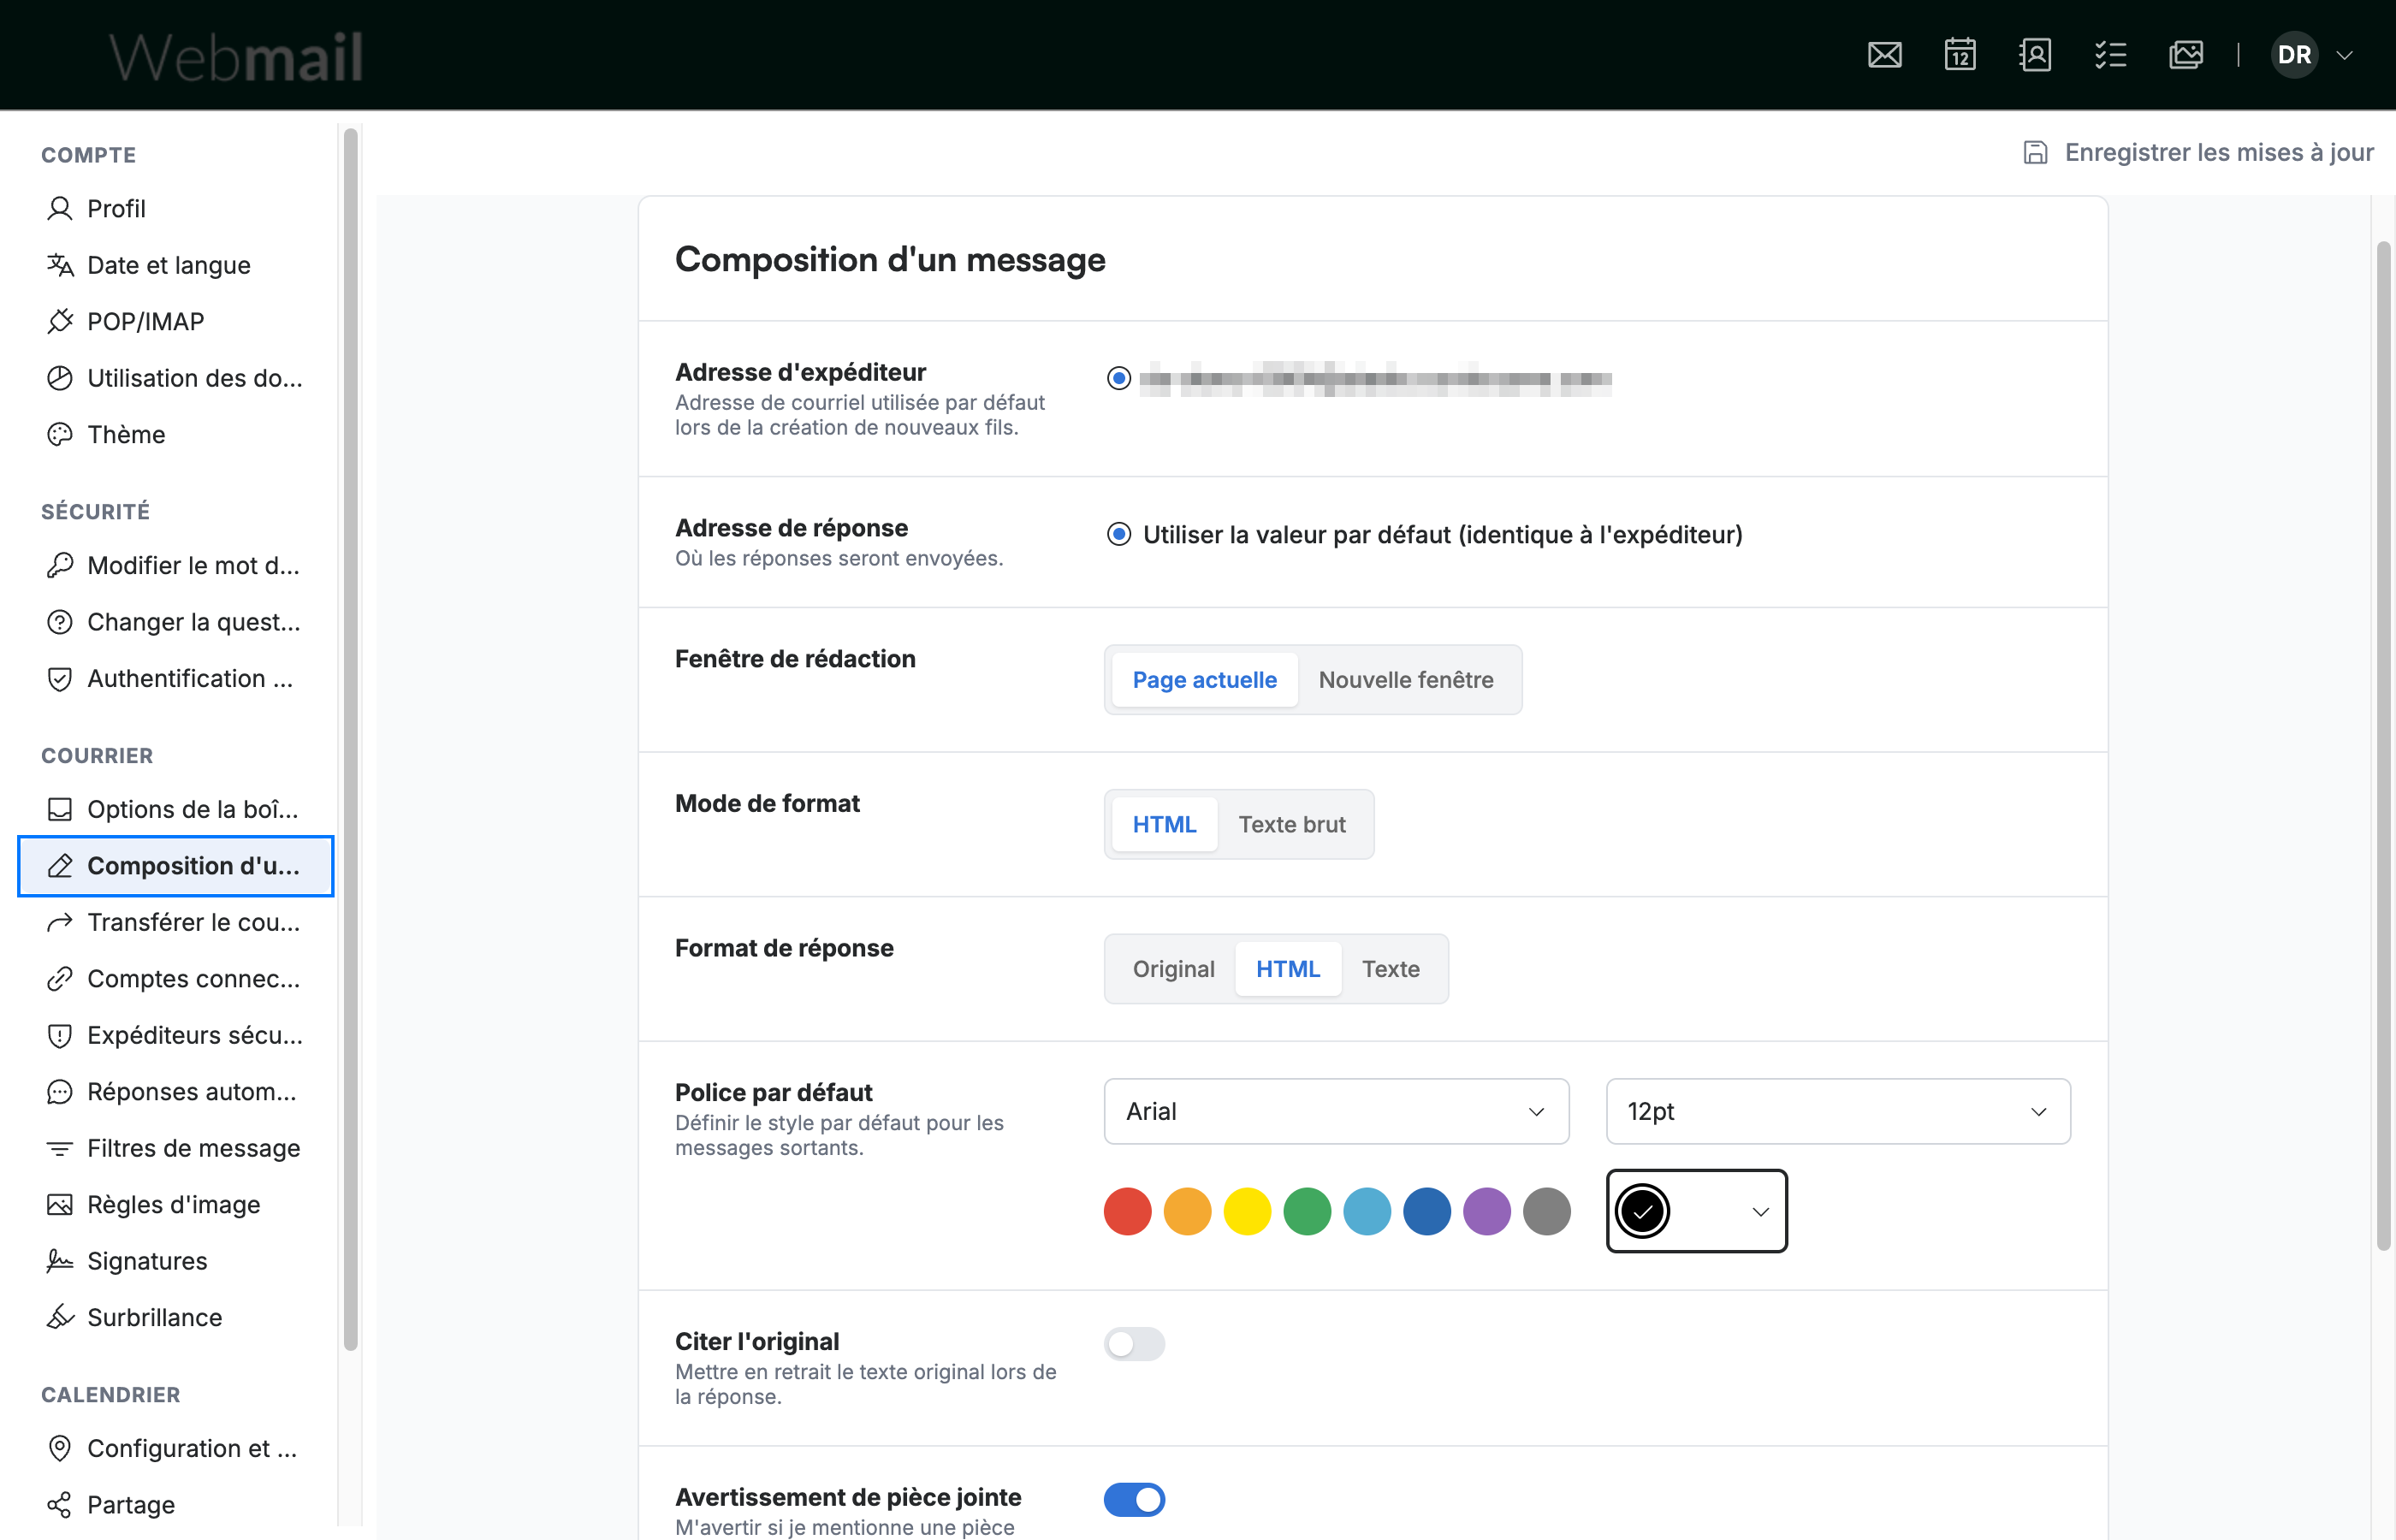Image resolution: width=2396 pixels, height=1540 pixels.
Task: Expand the account menu chevron beside DR
Action: [x=2344, y=55]
